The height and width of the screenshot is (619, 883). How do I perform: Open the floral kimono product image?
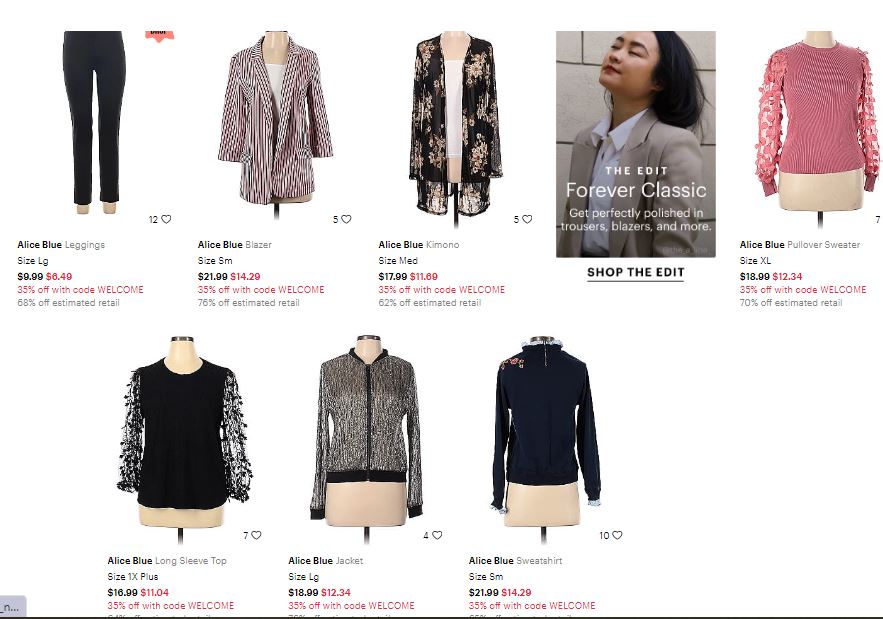point(456,127)
